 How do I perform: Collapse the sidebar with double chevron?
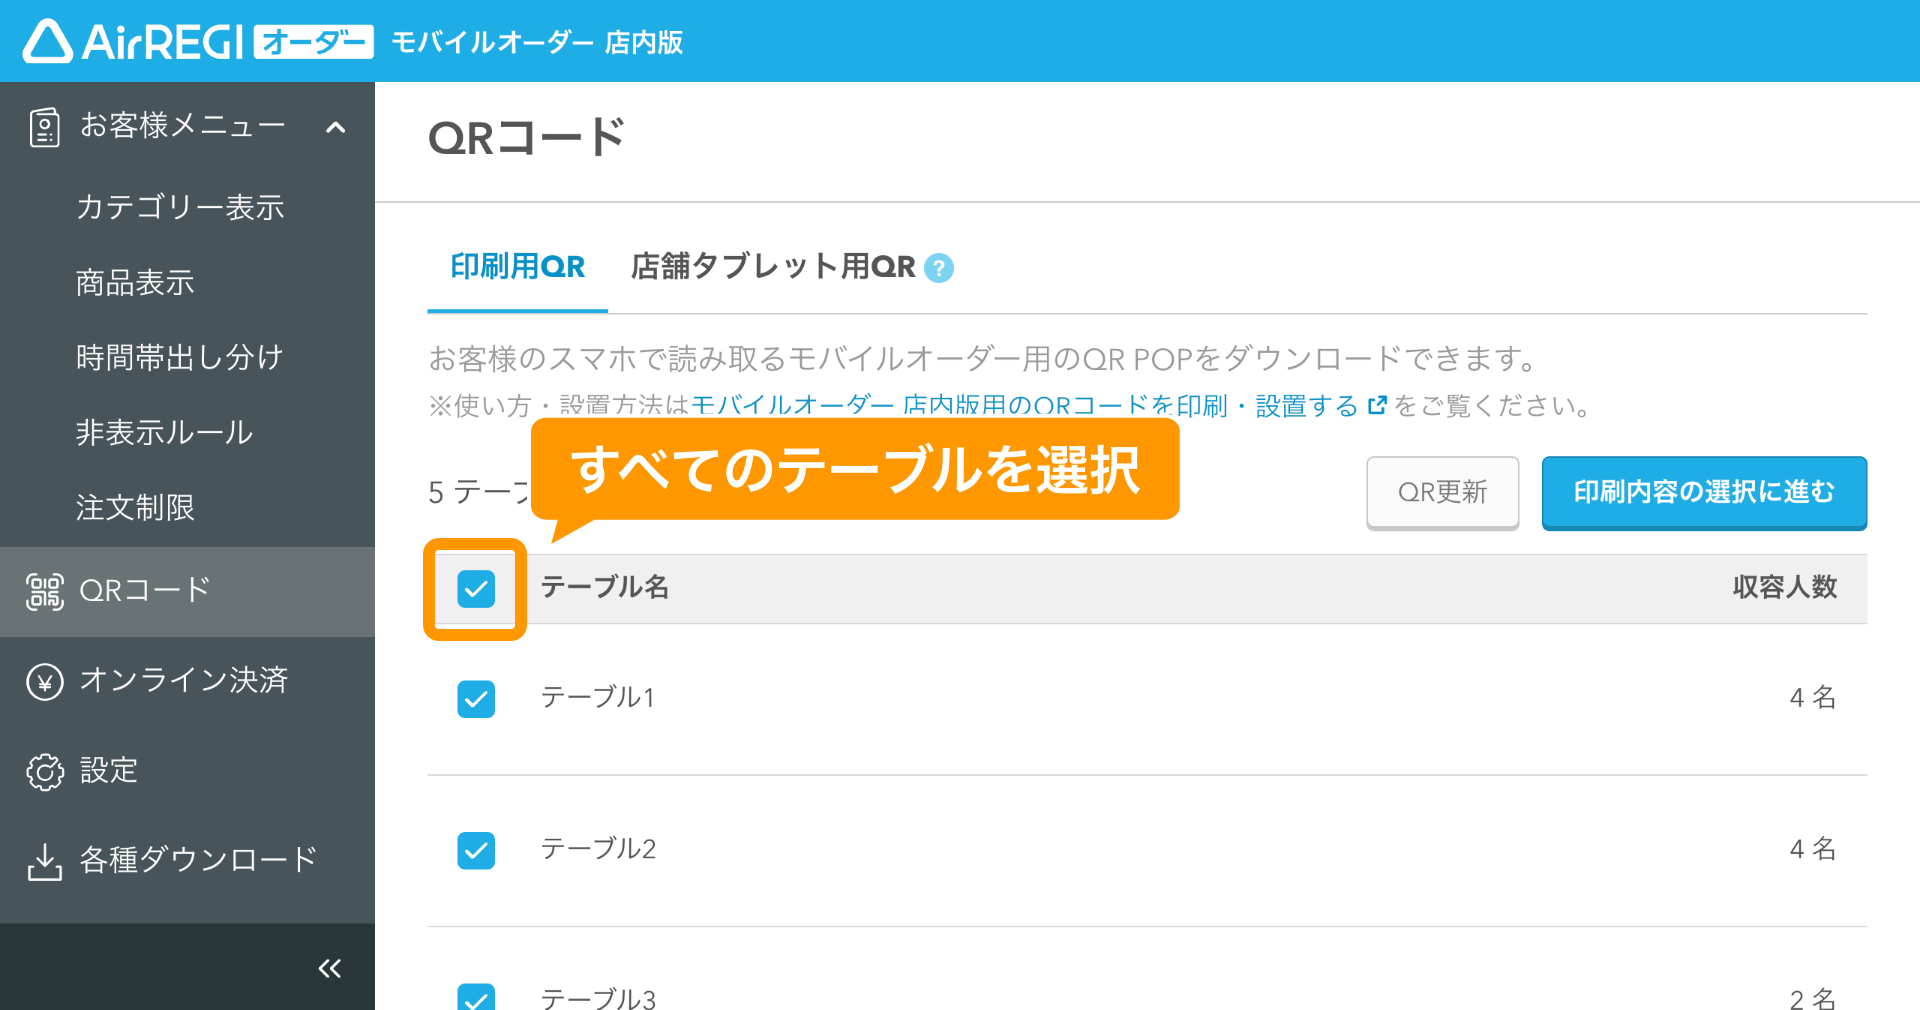click(330, 968)
